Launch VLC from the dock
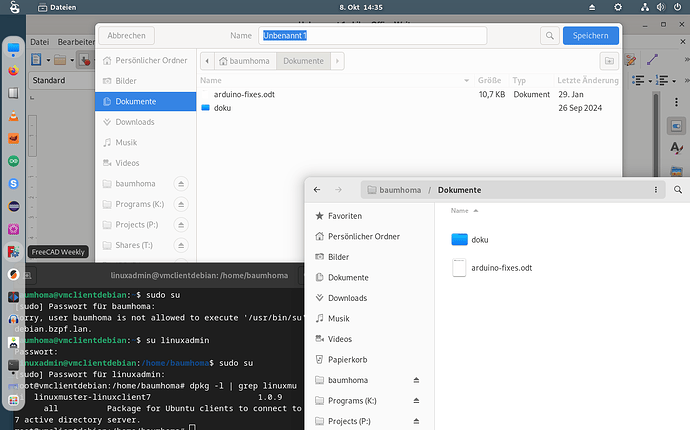The width and height of the screenshot is (690, 430). coord(13,116)
